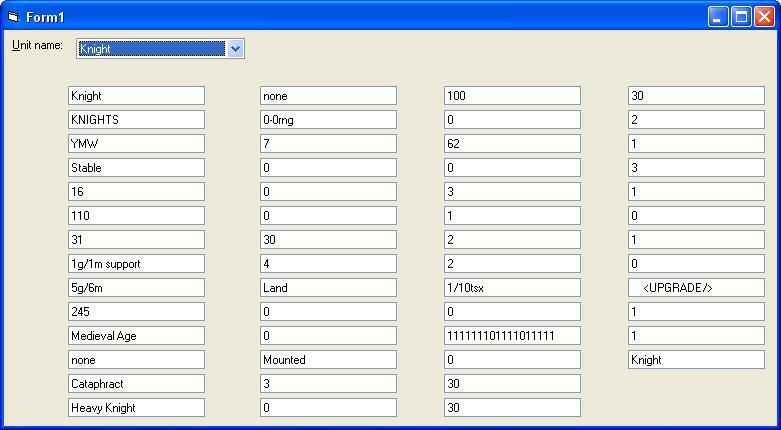Select the Land text field
Screen dimensions: 781x430
pyautogui.click(x=328, y=288)
